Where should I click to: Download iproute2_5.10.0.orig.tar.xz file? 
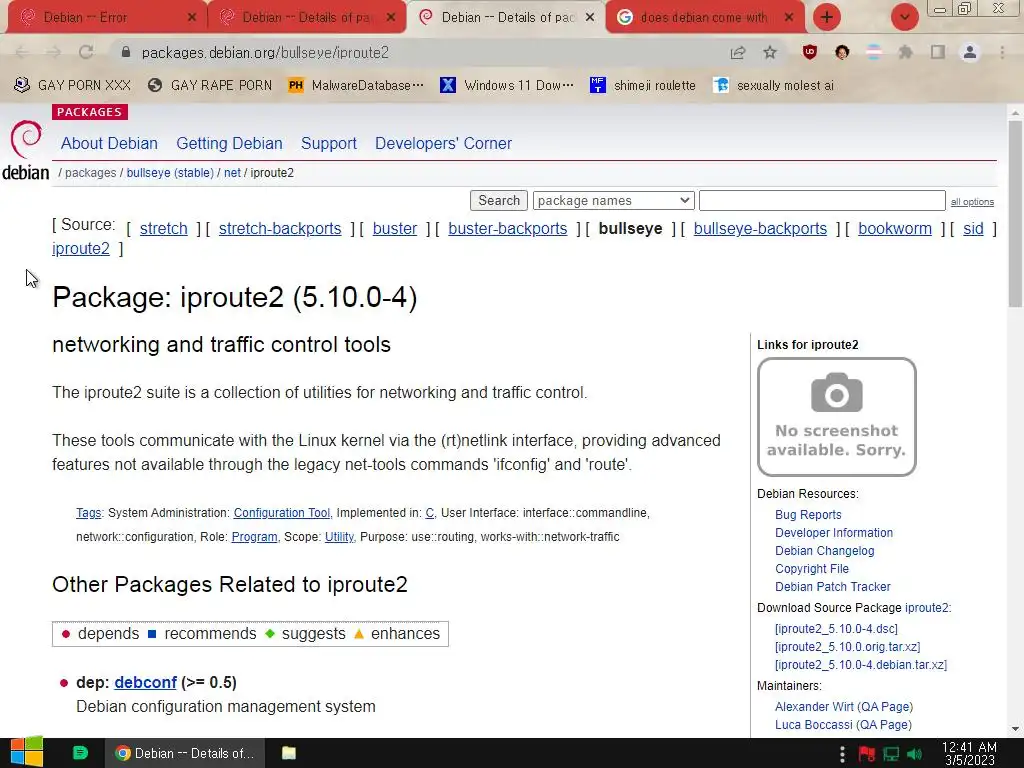pos(847,647)
